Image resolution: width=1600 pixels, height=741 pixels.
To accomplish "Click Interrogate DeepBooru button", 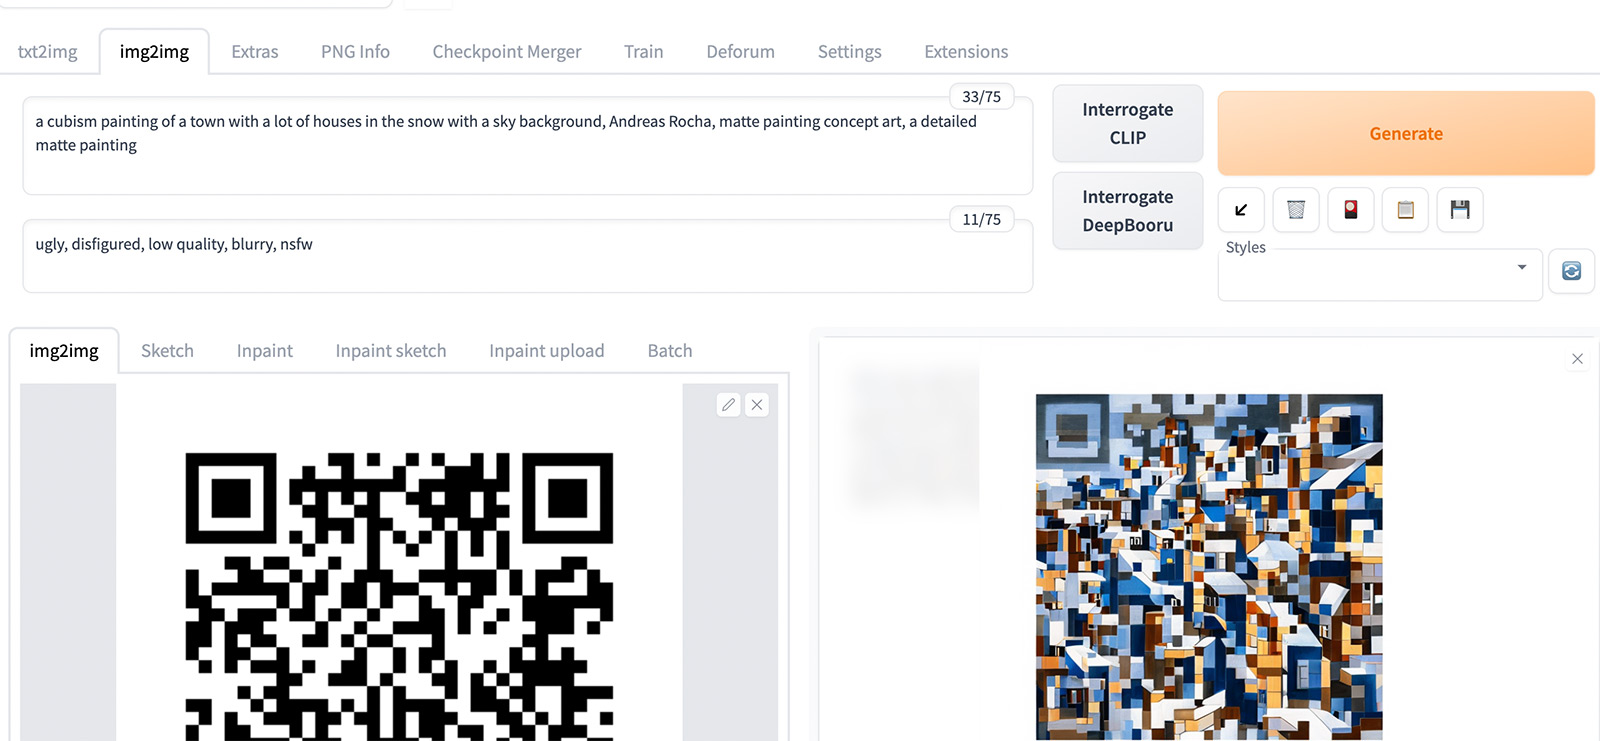I will click(x=1128, y=211).
